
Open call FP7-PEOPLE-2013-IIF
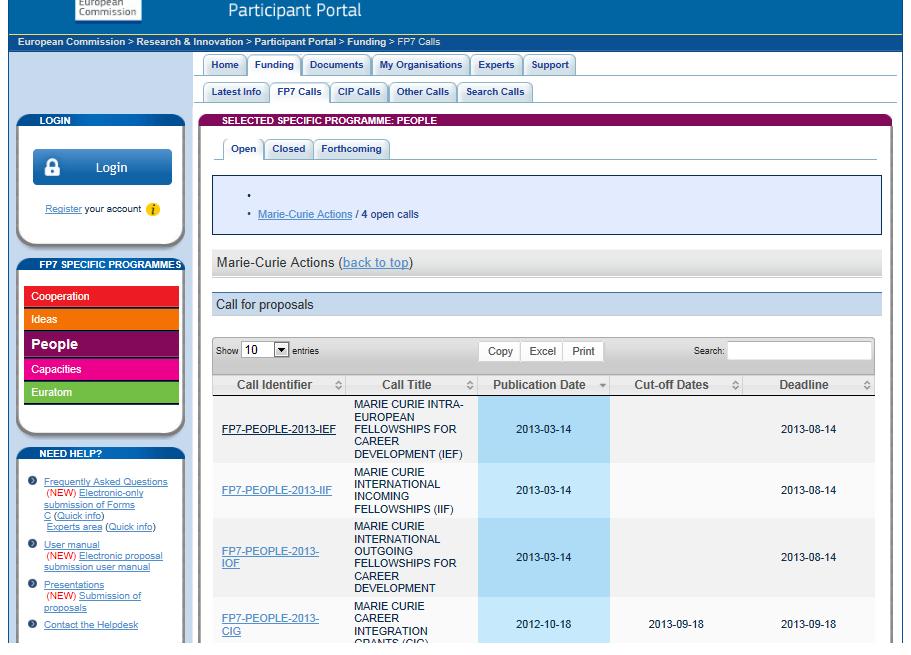(277, 491)
